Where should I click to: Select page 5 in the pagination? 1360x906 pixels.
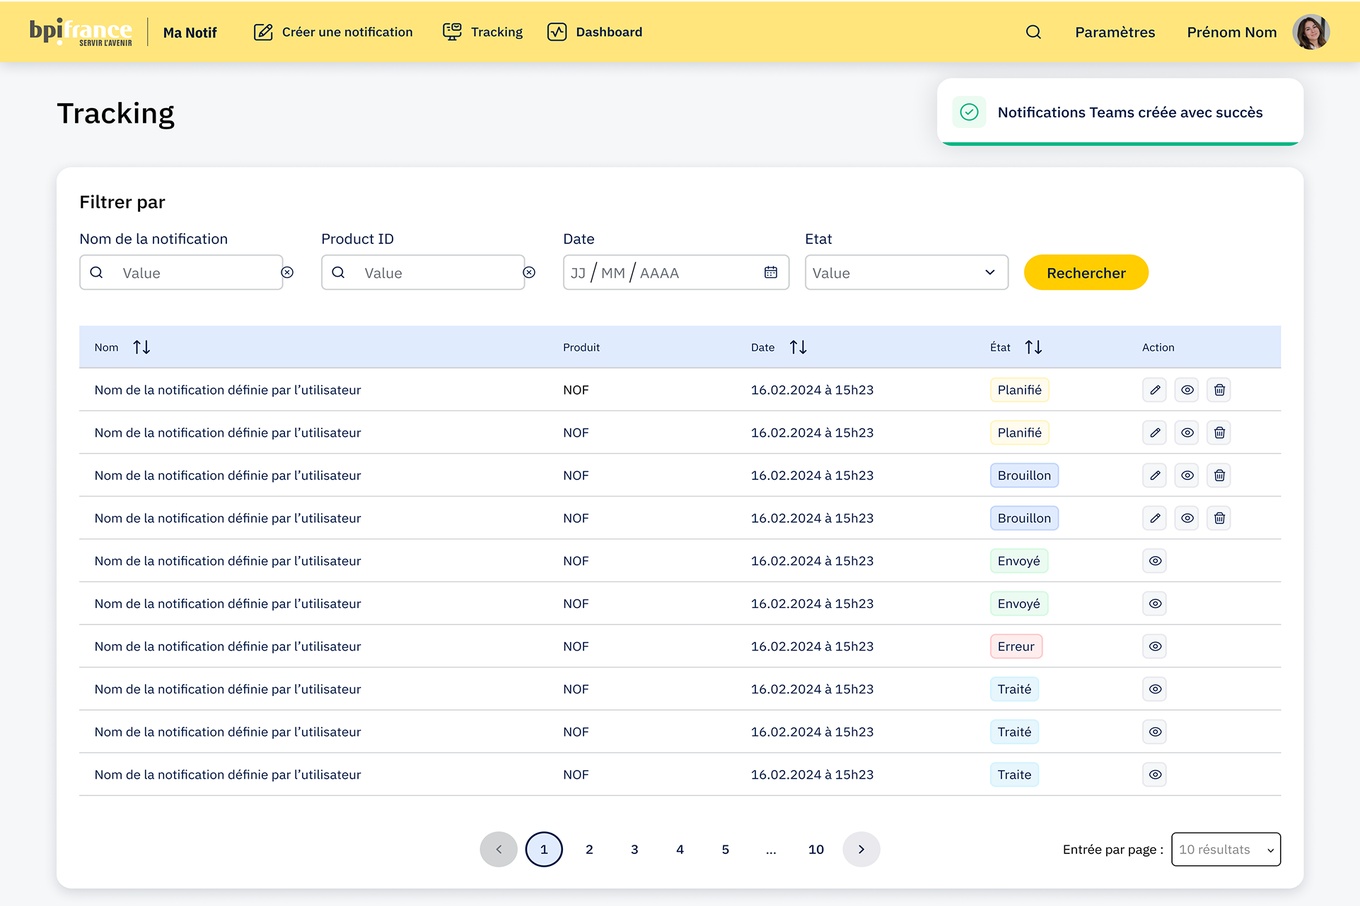point(725,849)
